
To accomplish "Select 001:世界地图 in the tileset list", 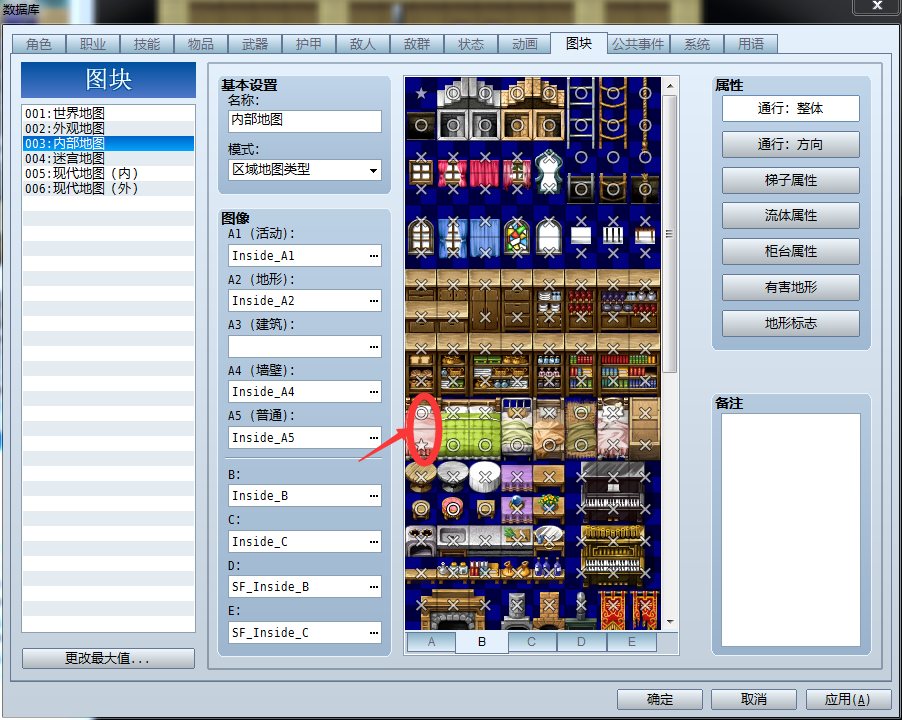I will tap(108, 113).
